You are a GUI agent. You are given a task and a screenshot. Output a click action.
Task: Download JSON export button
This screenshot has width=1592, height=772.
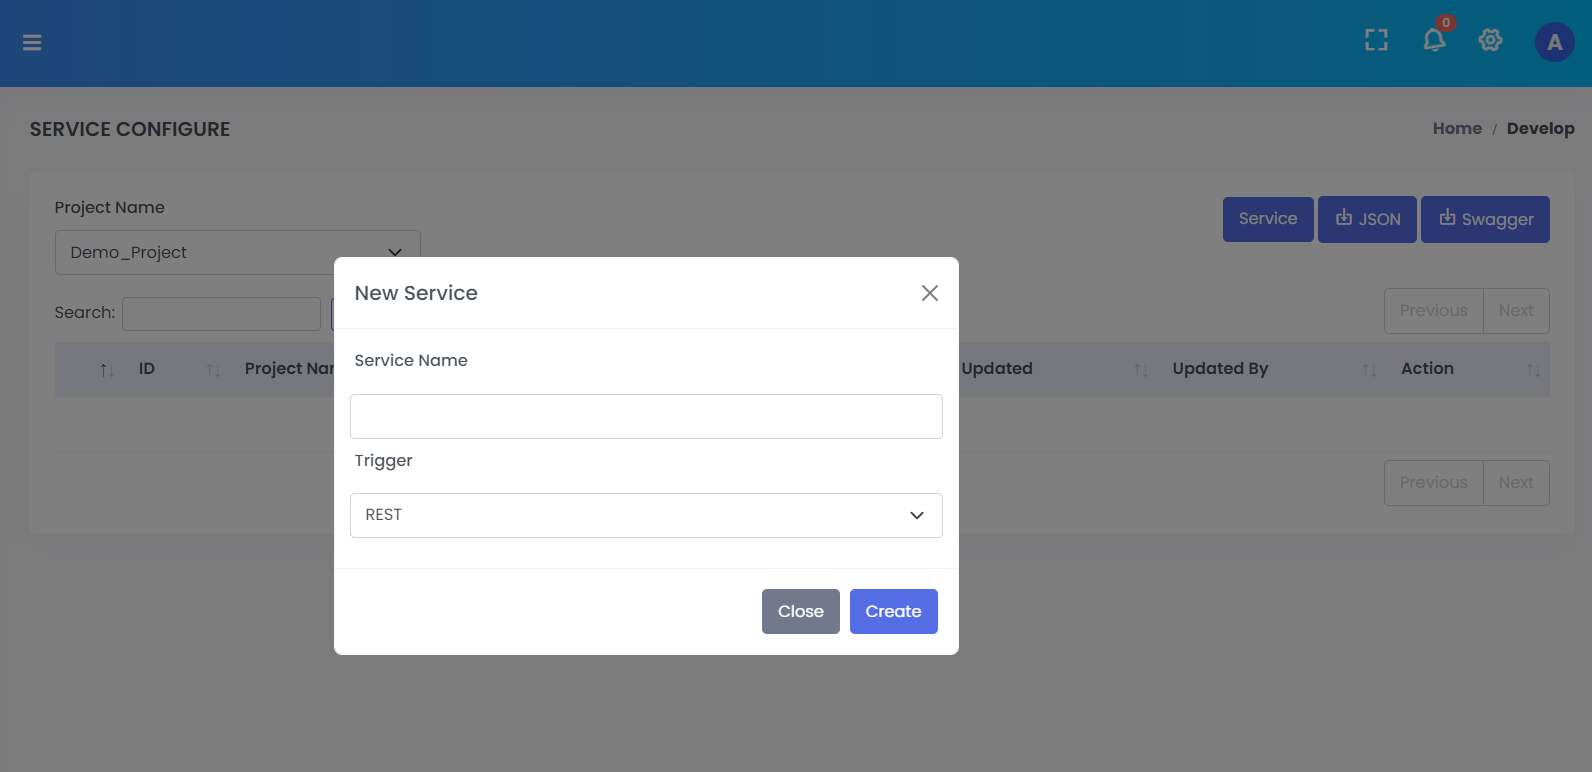pos(1367,219)
